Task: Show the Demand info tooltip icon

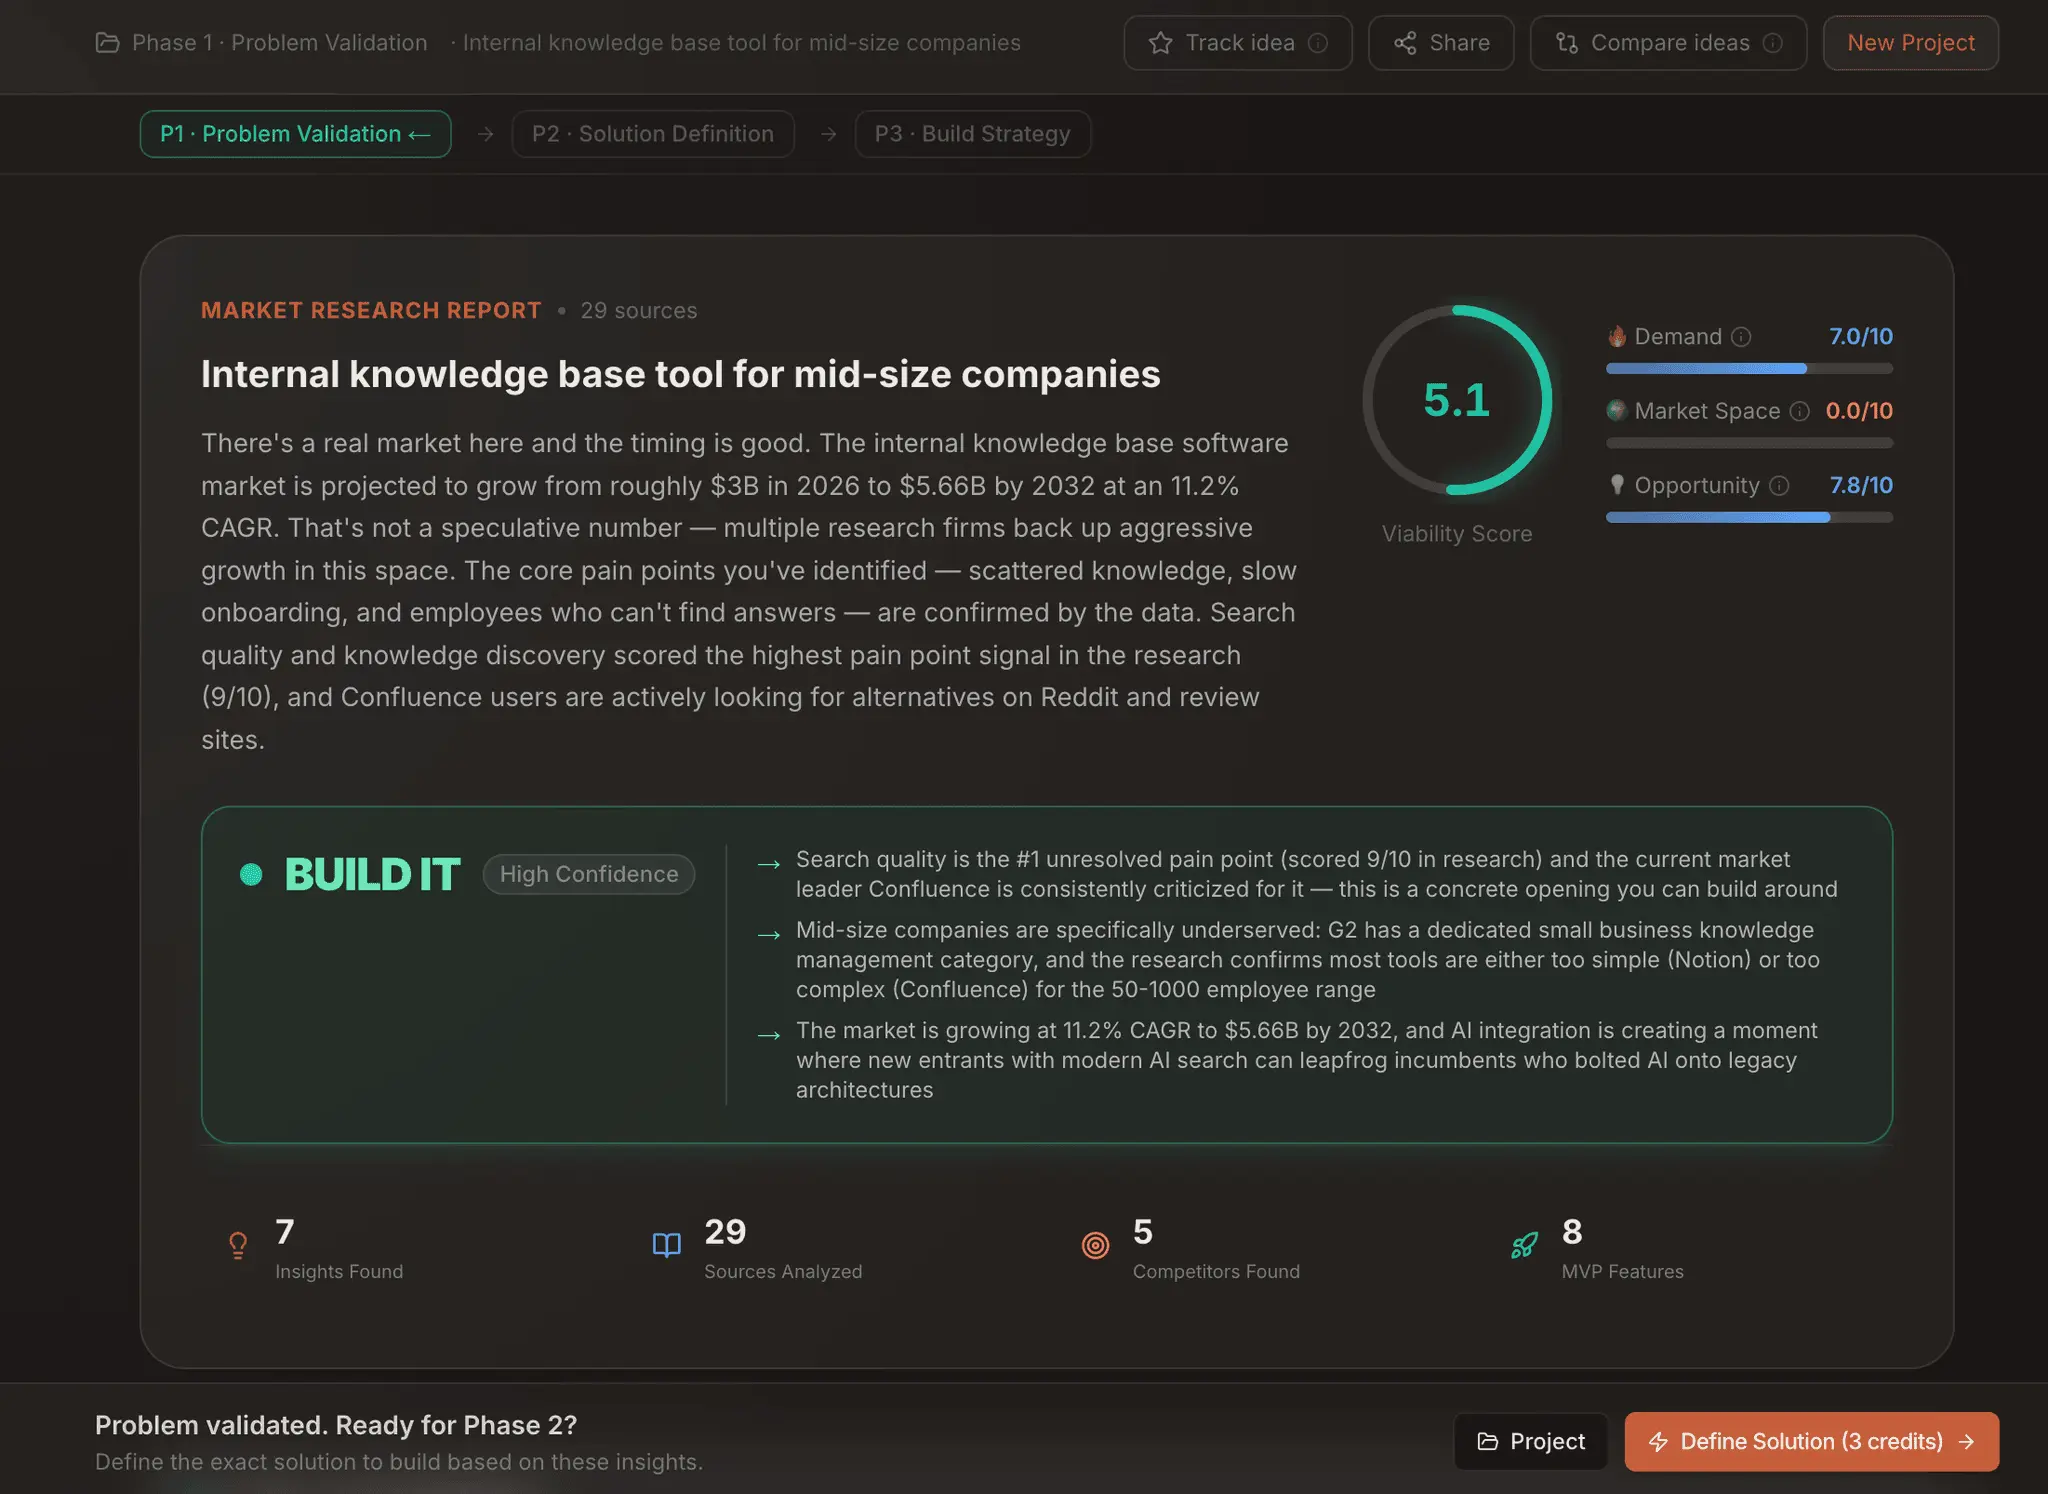Action: point(1741,337)
